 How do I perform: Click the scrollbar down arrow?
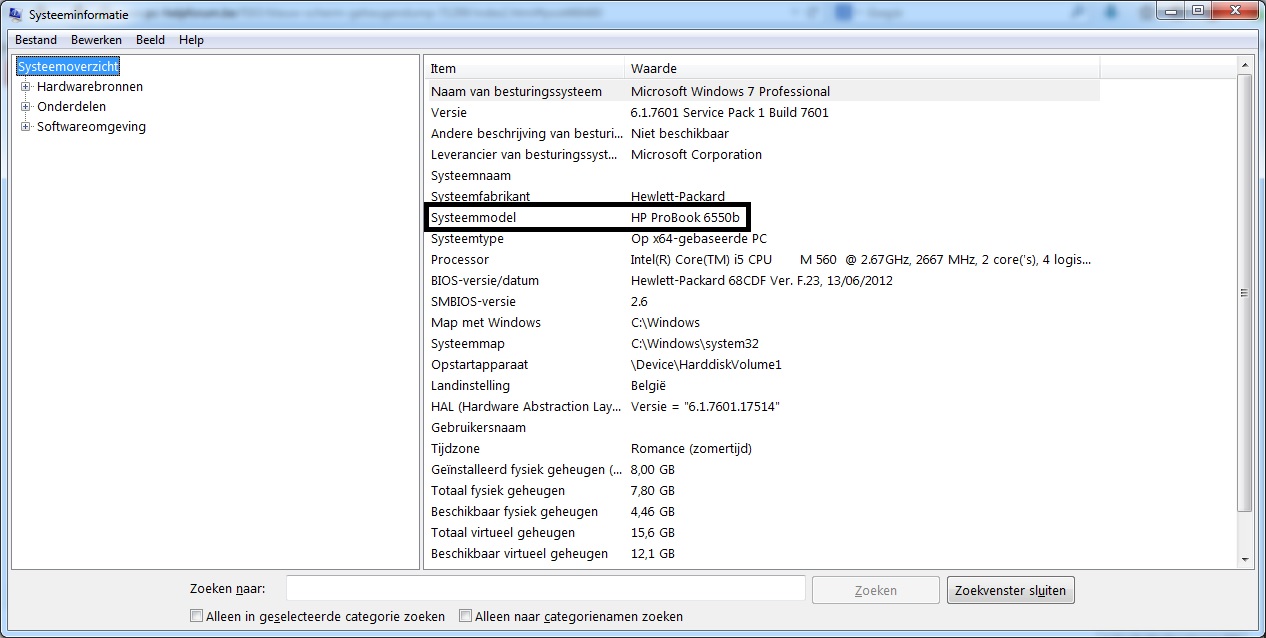tap(1245, 560)
